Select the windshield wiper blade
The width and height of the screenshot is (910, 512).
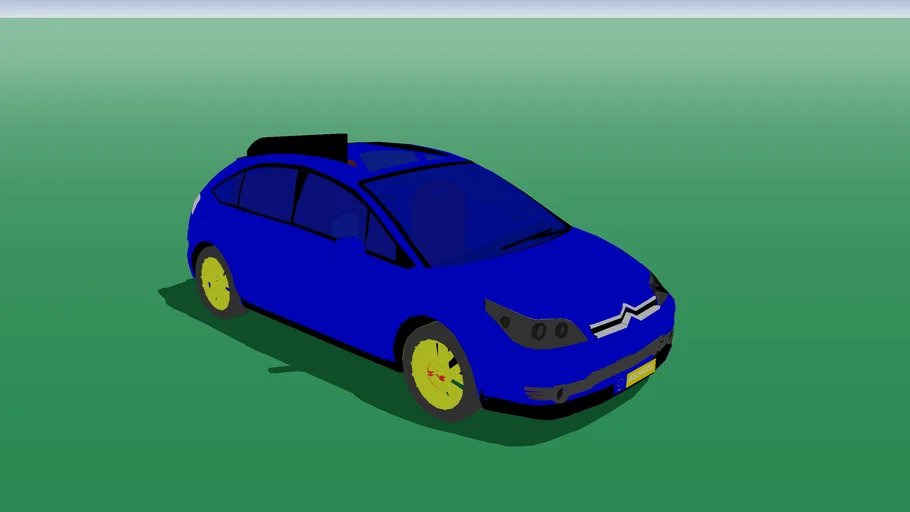pos(535,238)
